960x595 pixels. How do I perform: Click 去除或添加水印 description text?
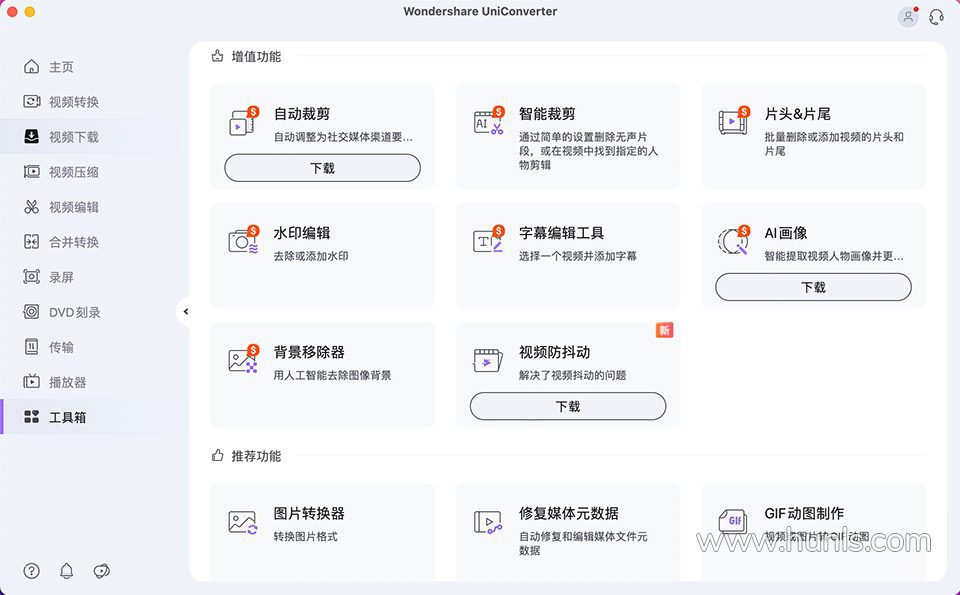click(311, 256)
